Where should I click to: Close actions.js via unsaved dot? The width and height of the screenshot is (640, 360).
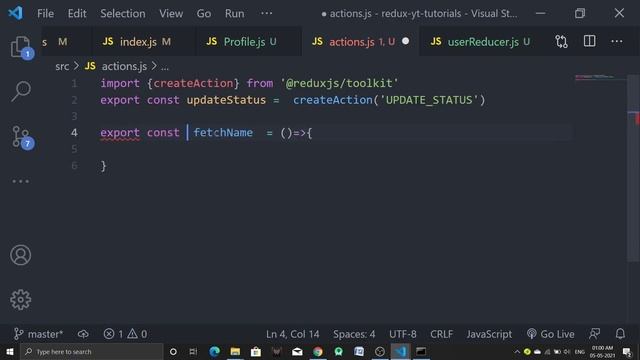pyautogui.click(x=405, y=41)
